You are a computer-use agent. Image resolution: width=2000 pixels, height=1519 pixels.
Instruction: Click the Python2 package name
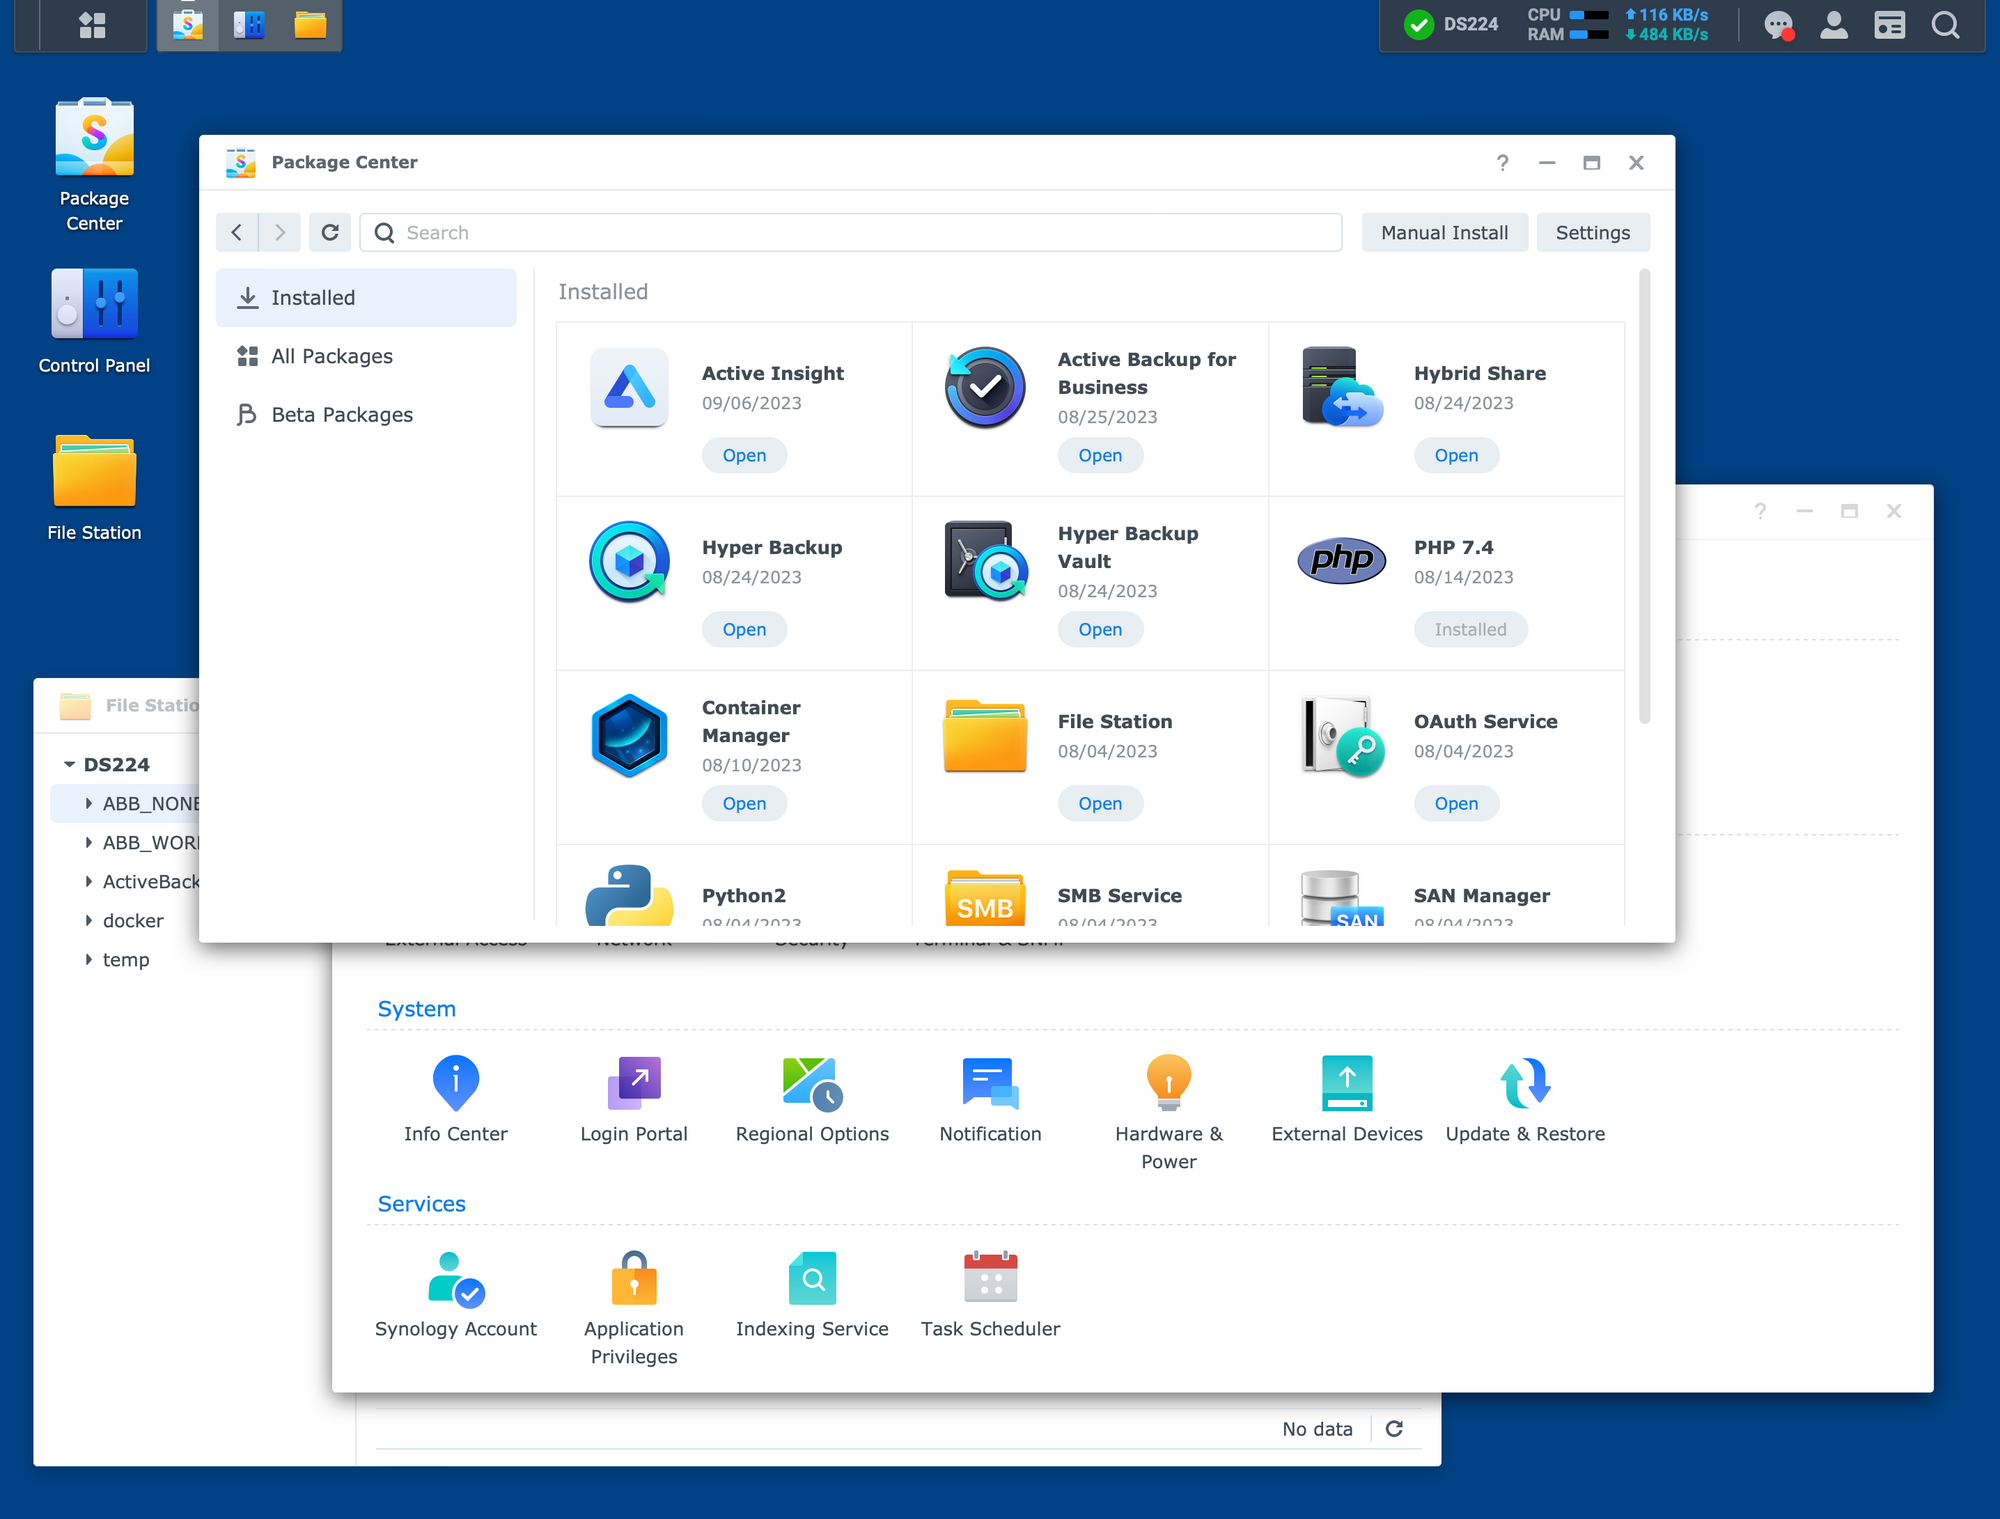tap(744, 895)
